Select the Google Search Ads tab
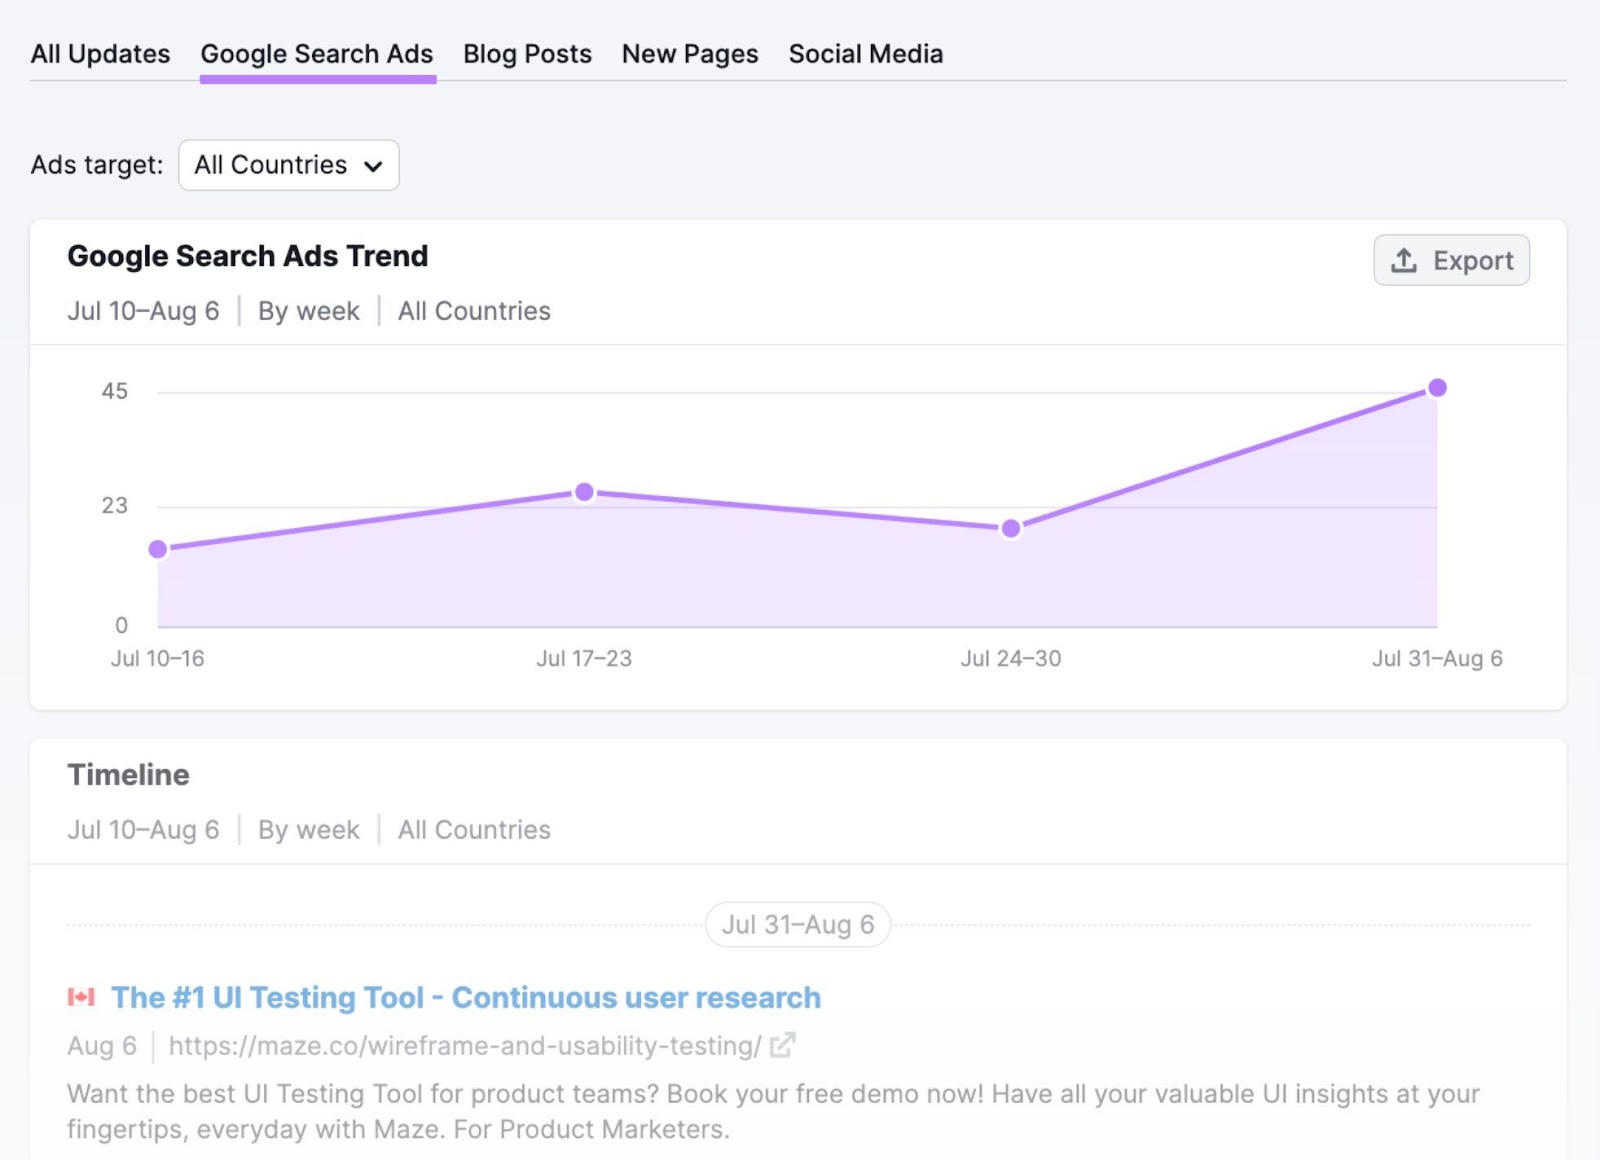1600x1160 pixels. click(317, 54)
